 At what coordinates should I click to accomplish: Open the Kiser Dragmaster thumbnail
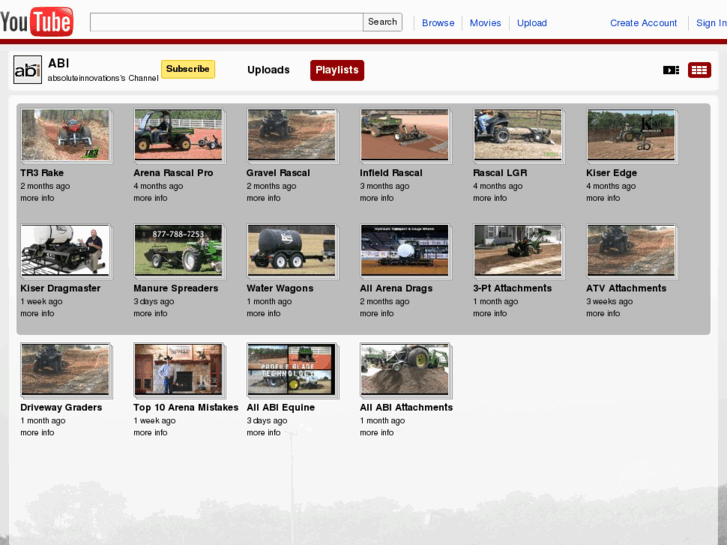65,250
